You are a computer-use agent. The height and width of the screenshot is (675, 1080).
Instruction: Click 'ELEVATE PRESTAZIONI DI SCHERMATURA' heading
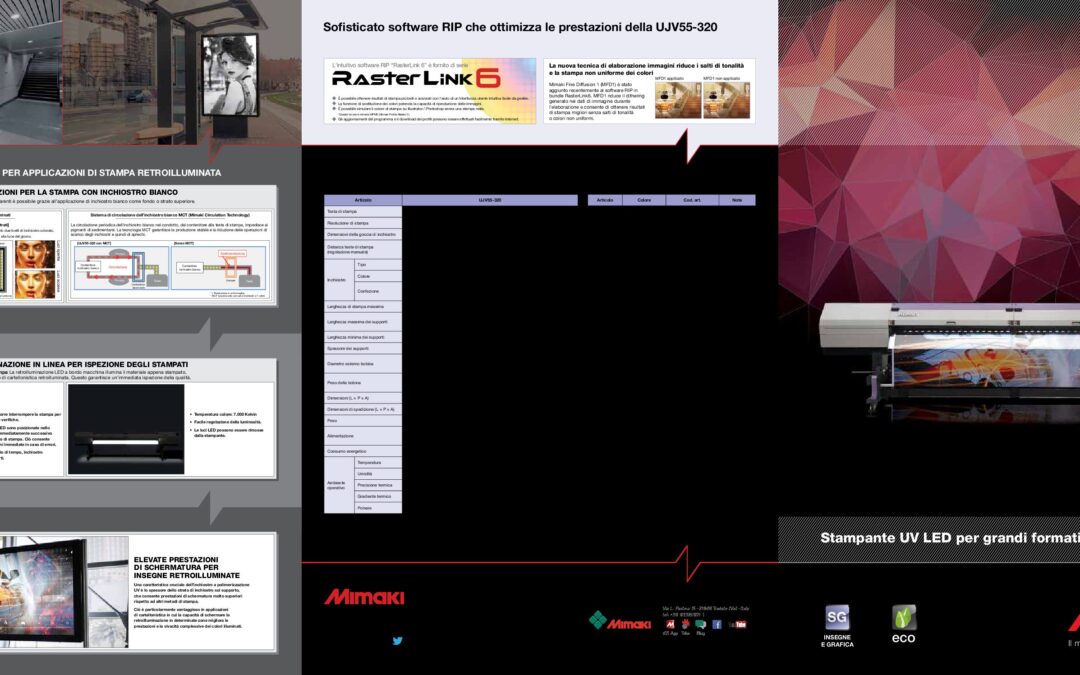pos(187,568)
